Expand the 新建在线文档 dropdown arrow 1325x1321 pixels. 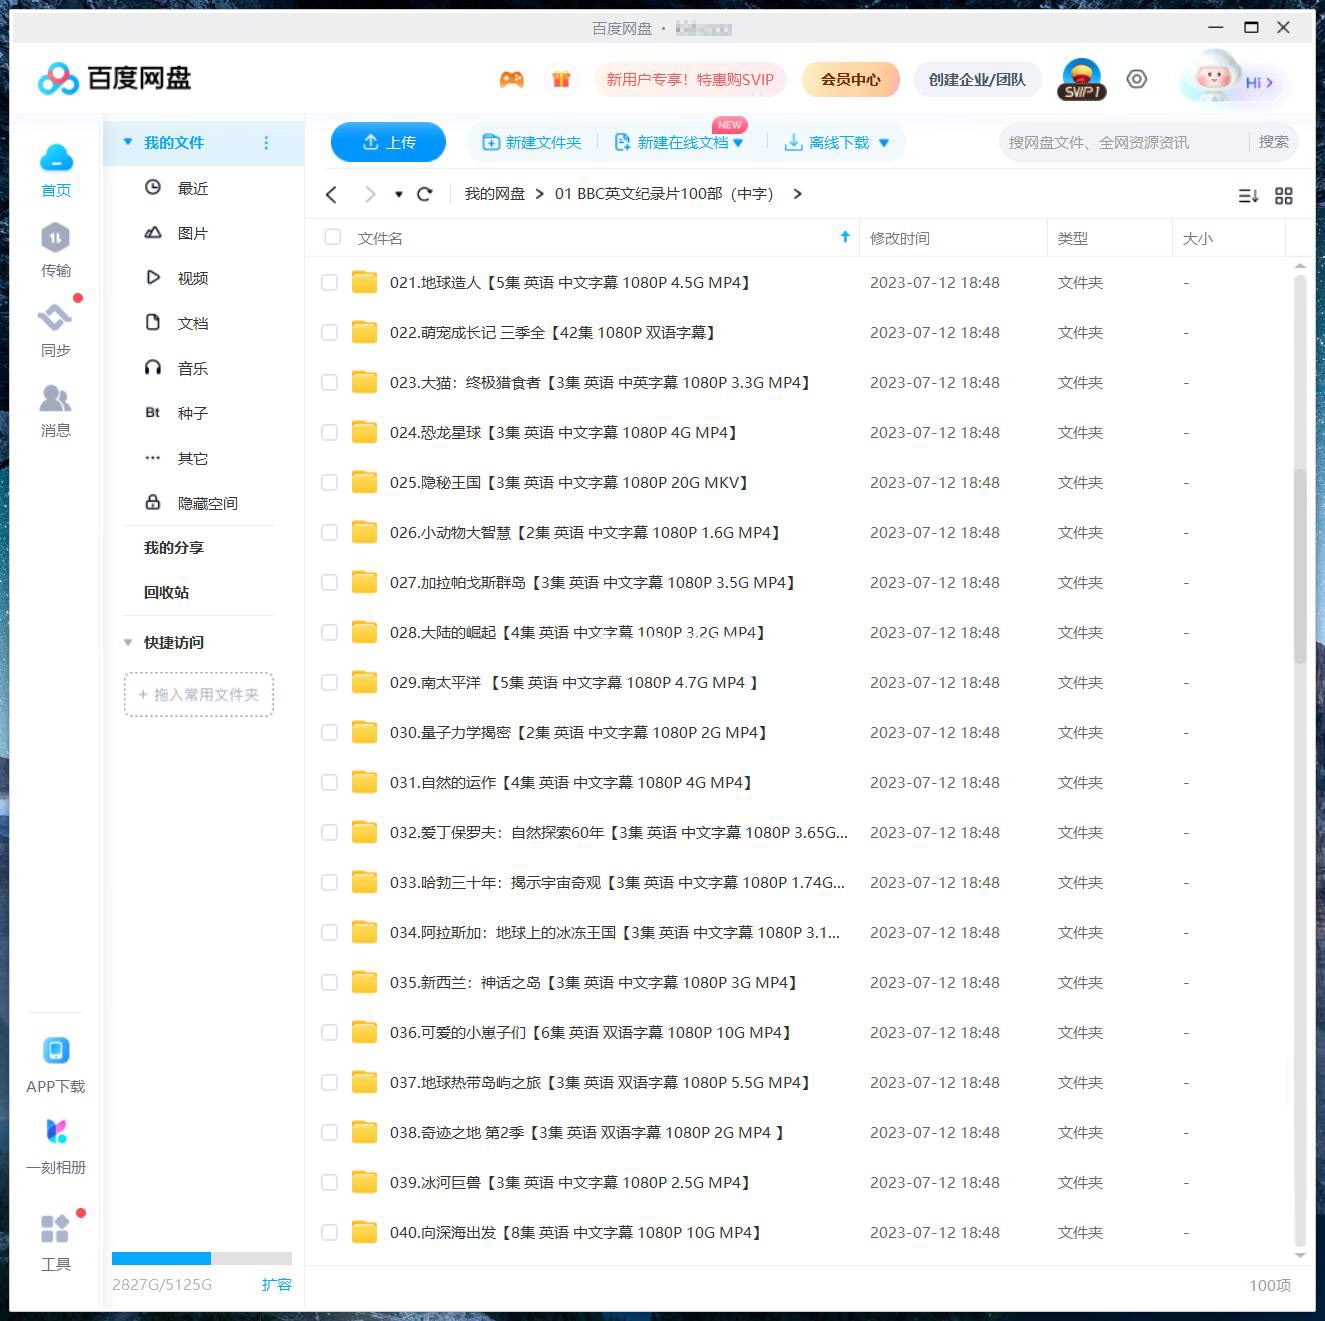[737, 142]
